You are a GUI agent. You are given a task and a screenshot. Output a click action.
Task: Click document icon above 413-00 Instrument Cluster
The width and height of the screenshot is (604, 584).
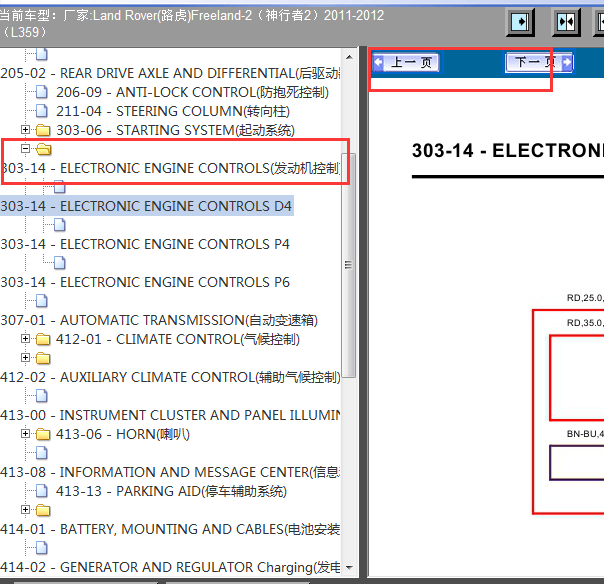click(x=42, y=396)
